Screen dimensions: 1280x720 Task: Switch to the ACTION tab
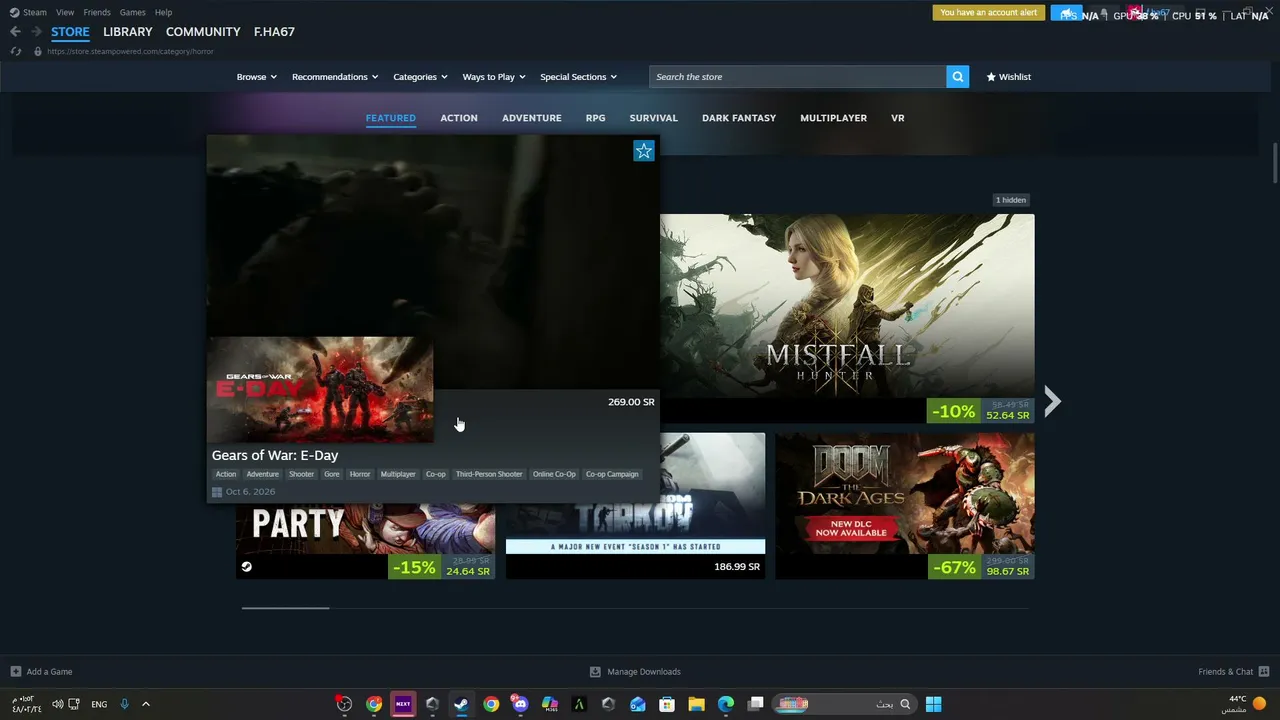pyautogui.click(x=459, y=118)
